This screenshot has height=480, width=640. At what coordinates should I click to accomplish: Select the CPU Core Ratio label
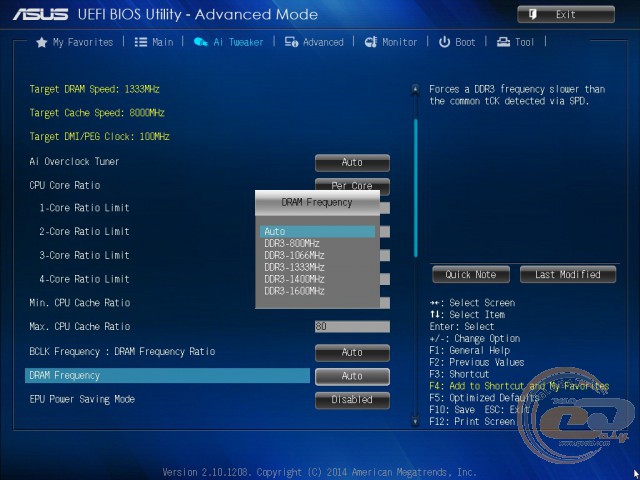64,185
